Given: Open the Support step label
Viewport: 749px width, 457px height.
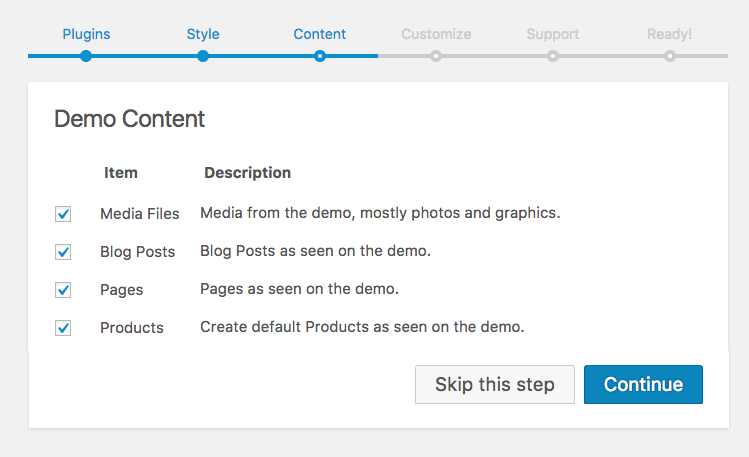Looking at the screenshot, I should [x=553, y=34].
